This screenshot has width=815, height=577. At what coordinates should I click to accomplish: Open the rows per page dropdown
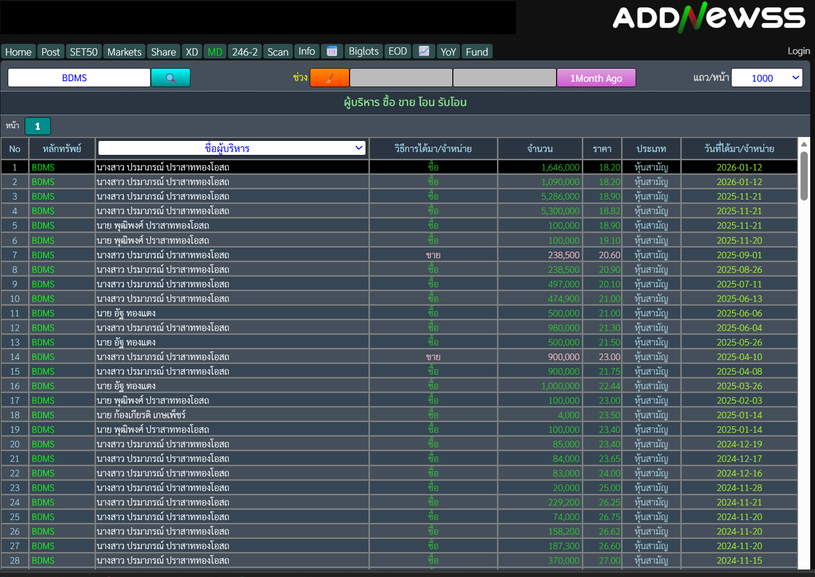point(766,78)
